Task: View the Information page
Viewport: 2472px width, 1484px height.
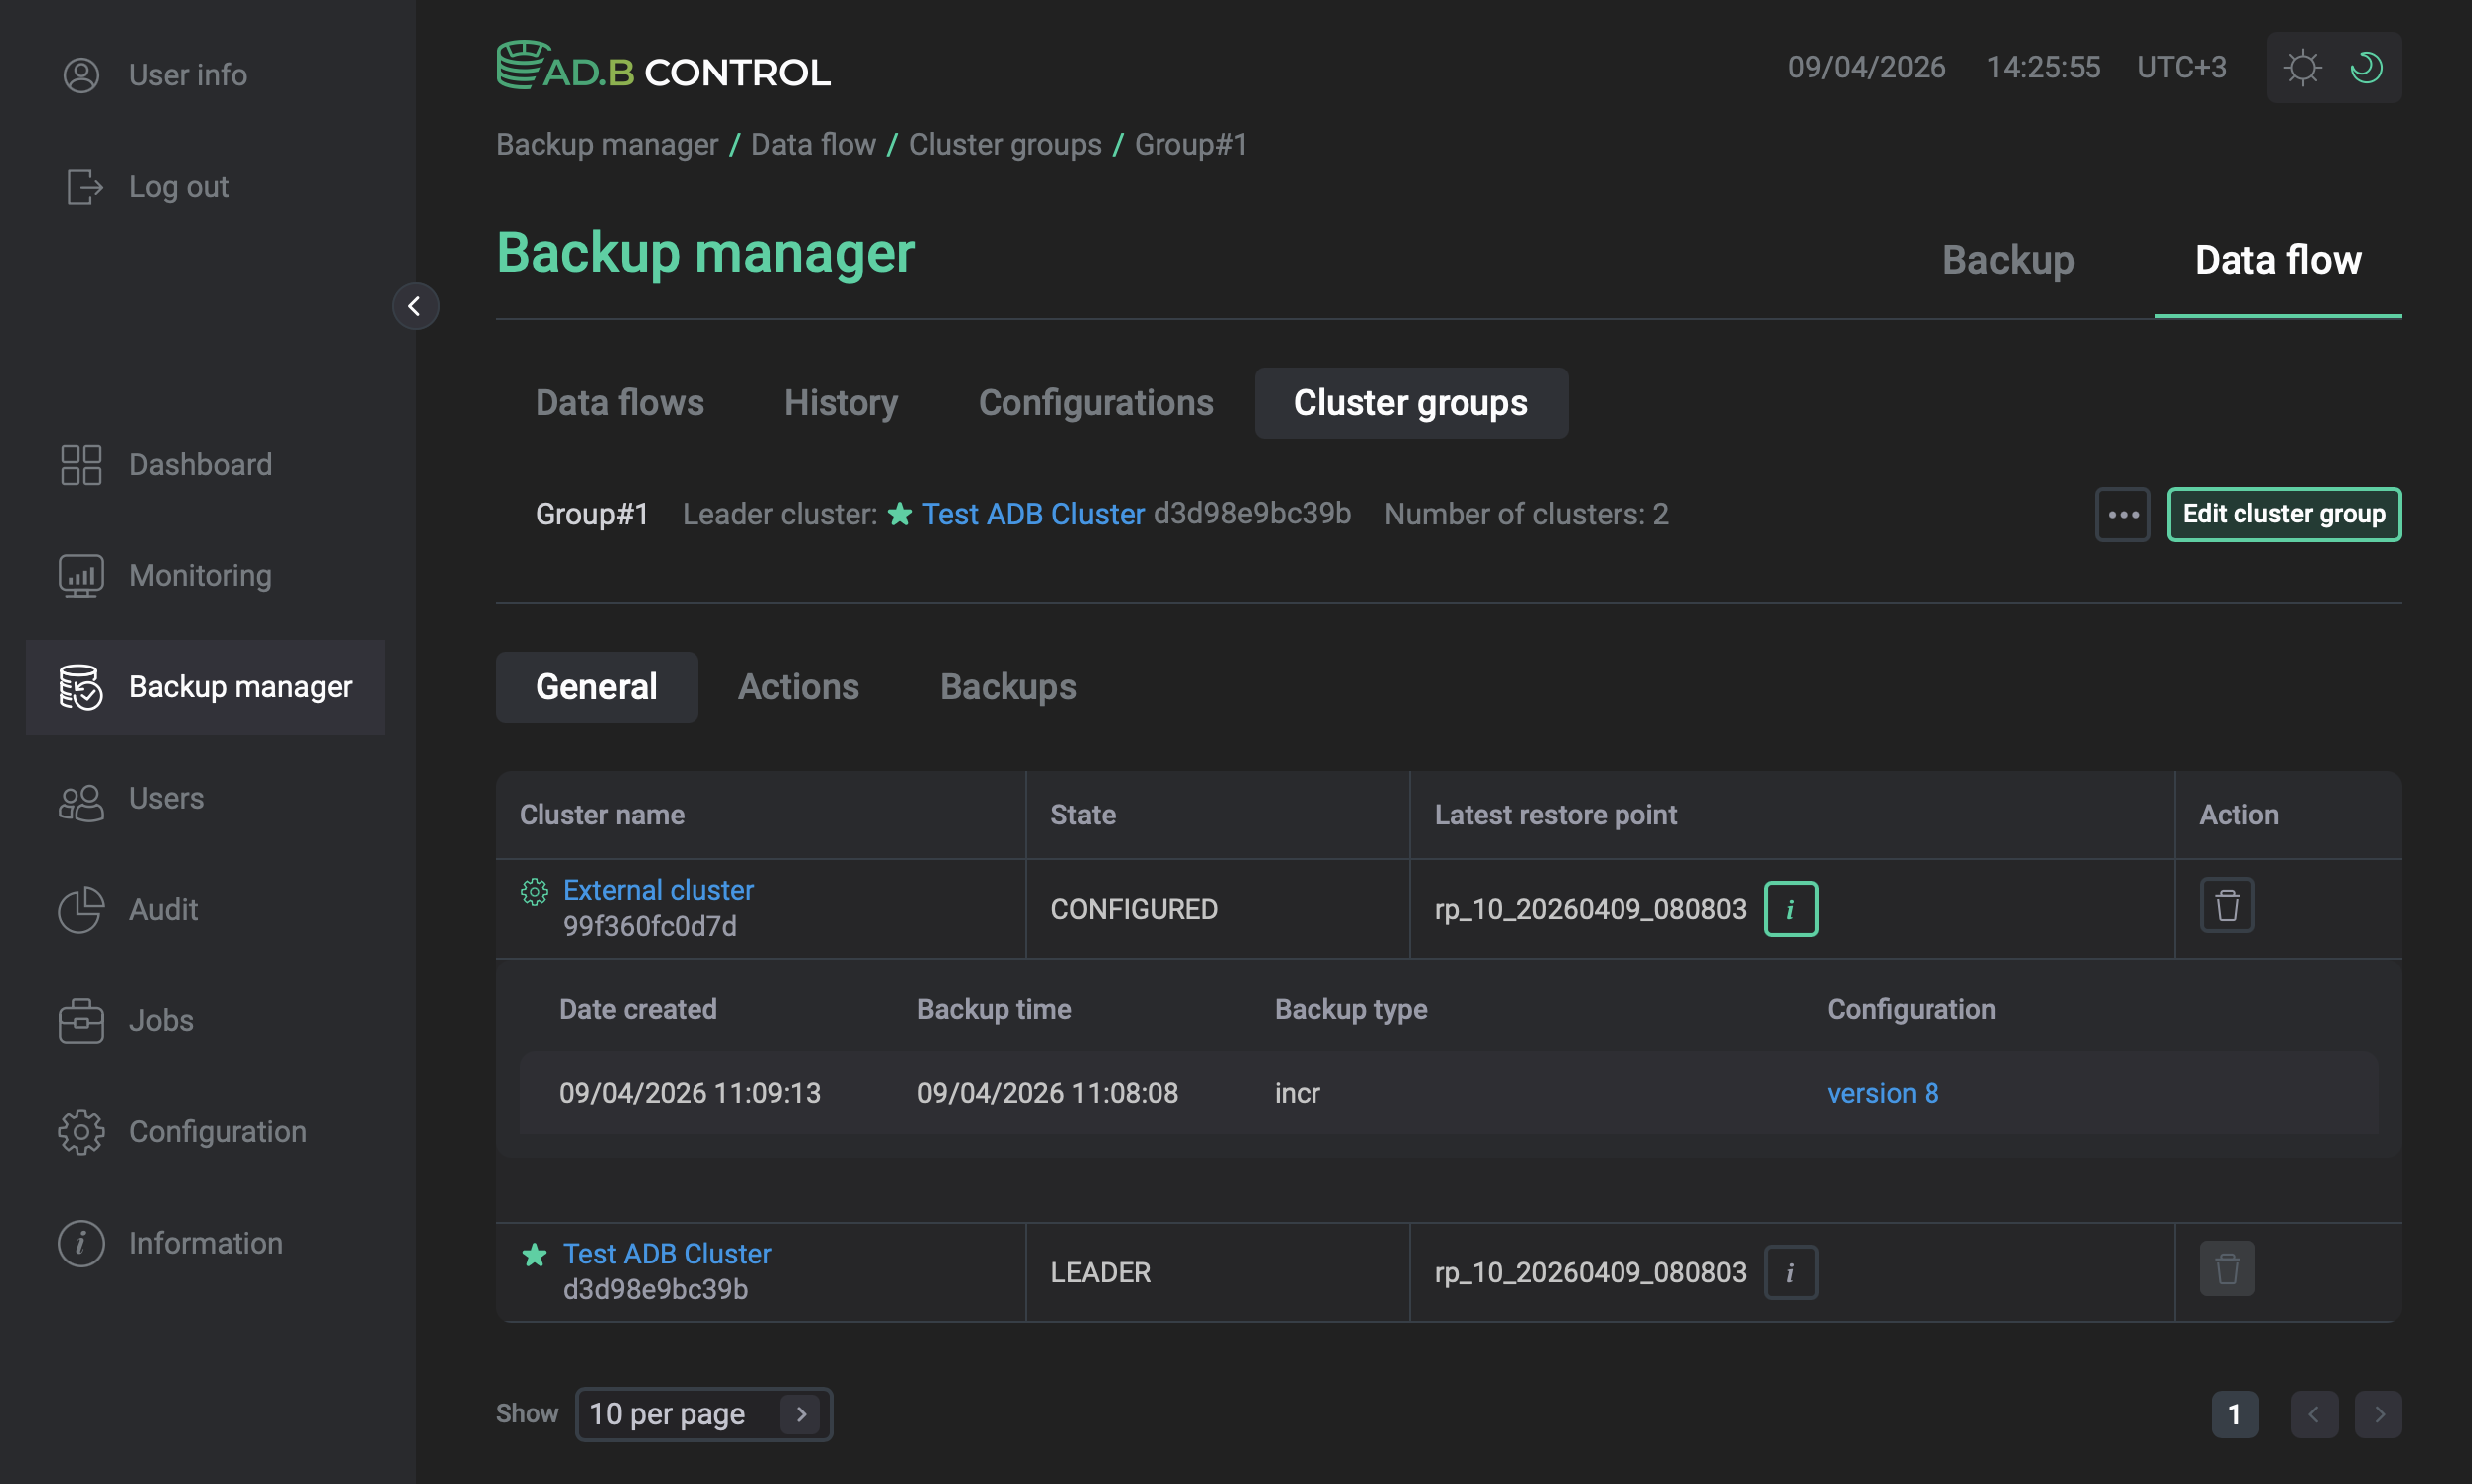Action: (205, 1243)
